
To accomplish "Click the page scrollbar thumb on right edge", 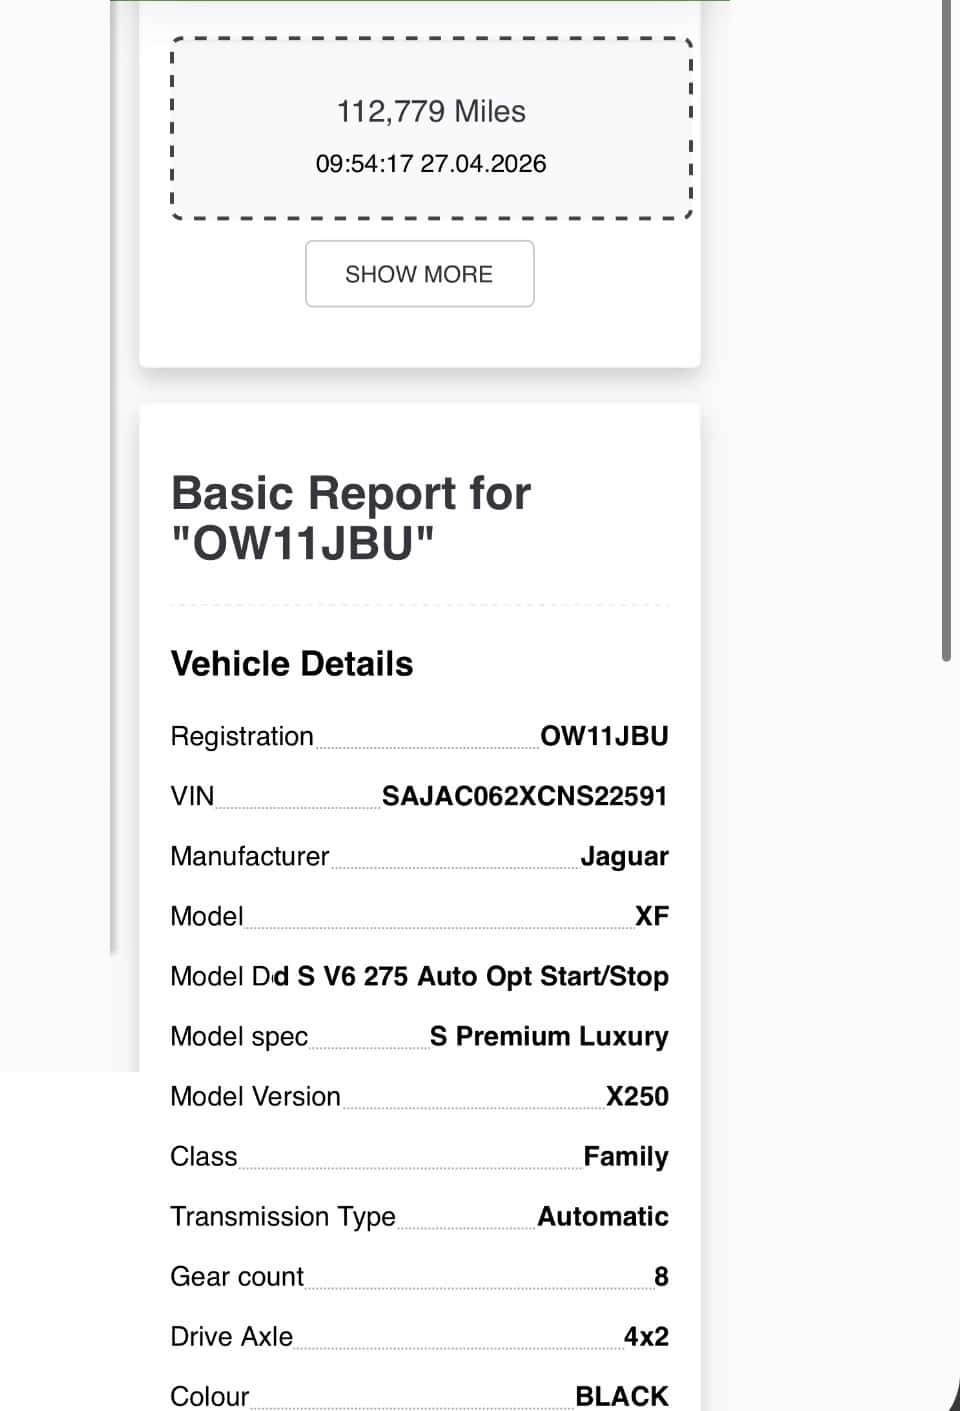I will 946,330.
